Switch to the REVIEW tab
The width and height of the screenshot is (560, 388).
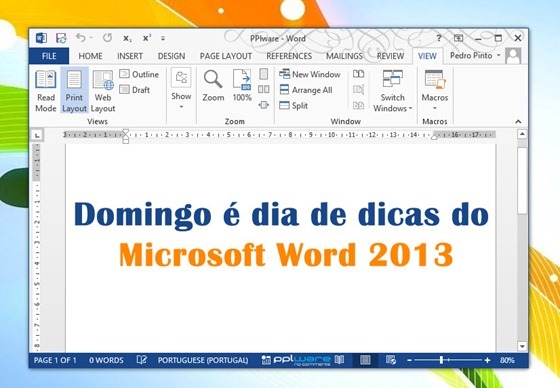tap(390, 56)
